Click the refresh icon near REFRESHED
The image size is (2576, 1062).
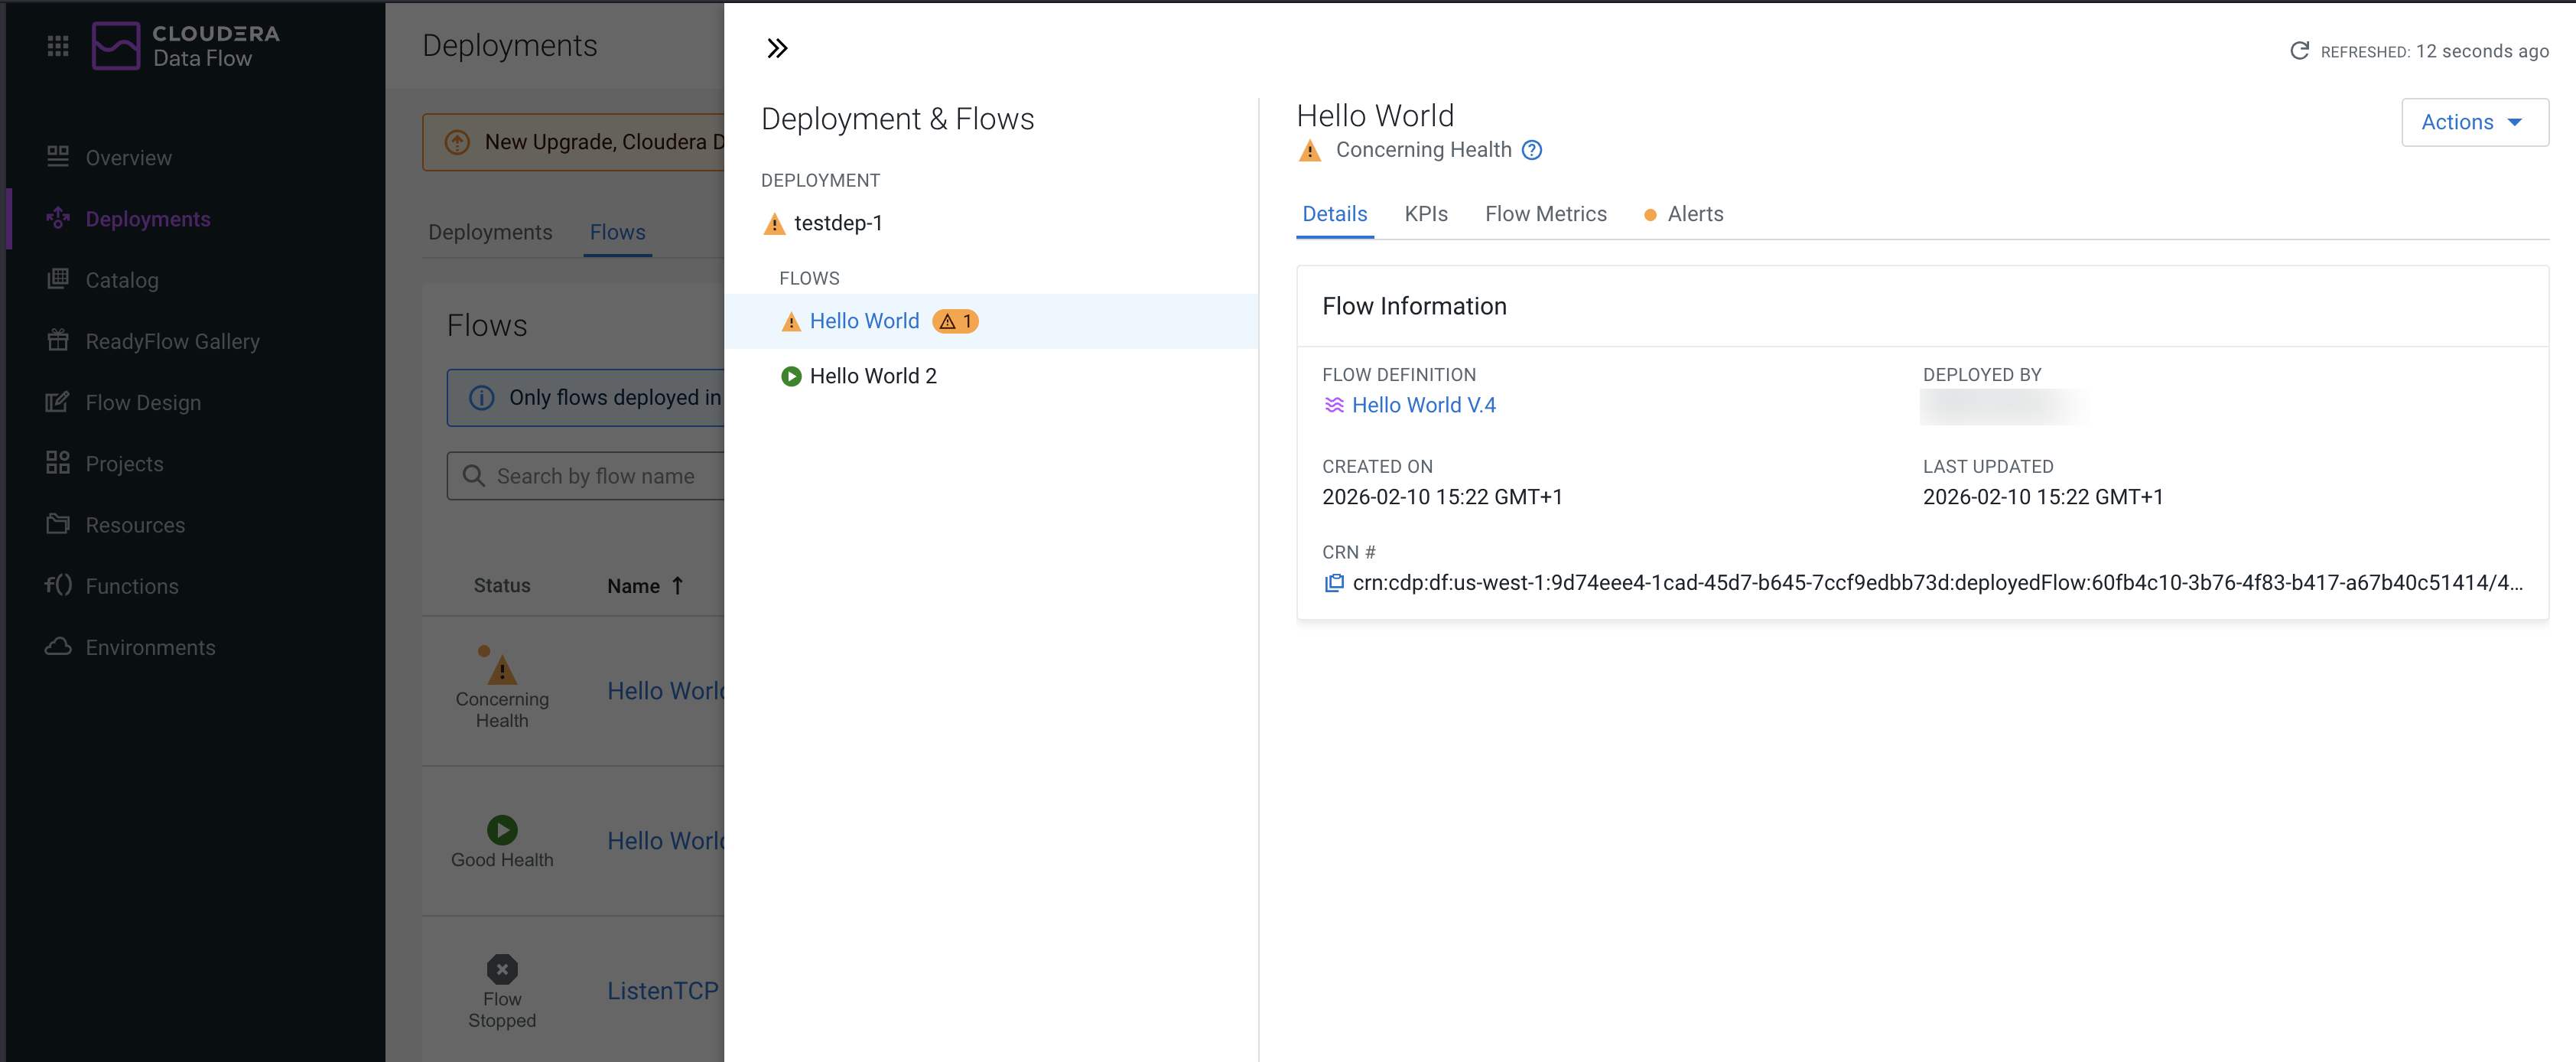coord(2299,51)
